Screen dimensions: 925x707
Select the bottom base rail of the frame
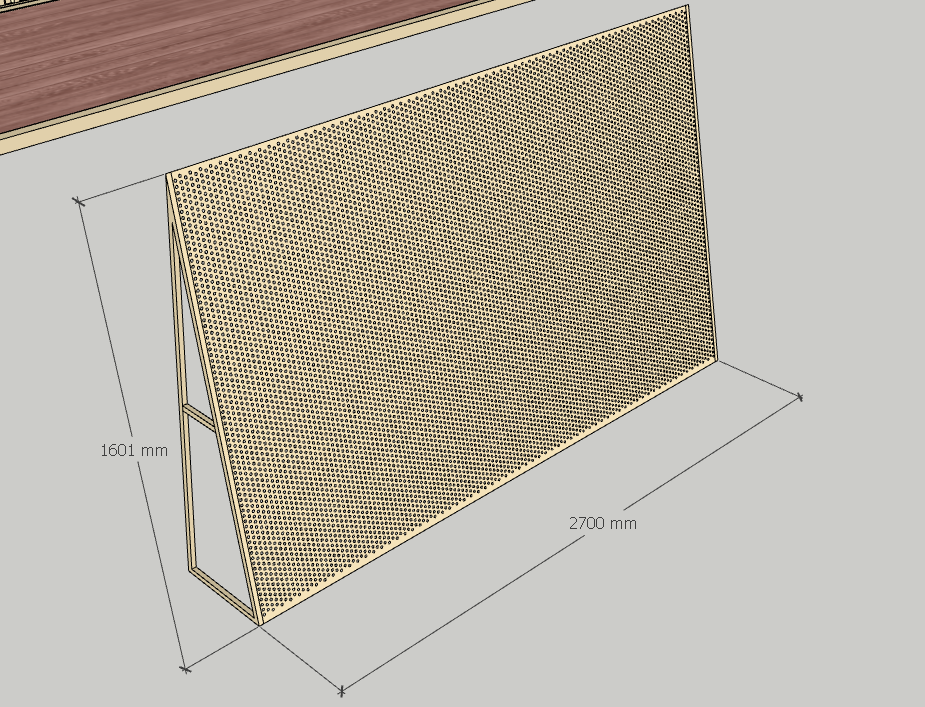pos(223,592)
